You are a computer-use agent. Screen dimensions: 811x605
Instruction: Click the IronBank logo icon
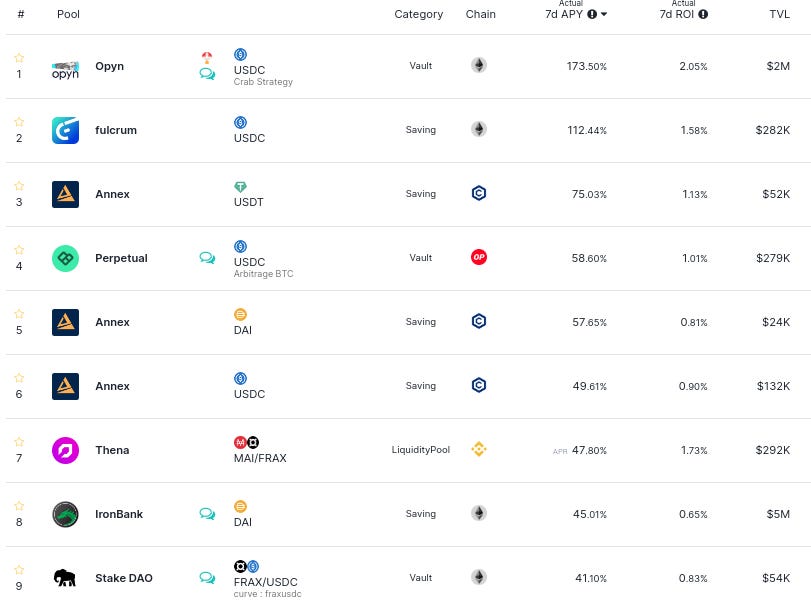click(65, 515)
